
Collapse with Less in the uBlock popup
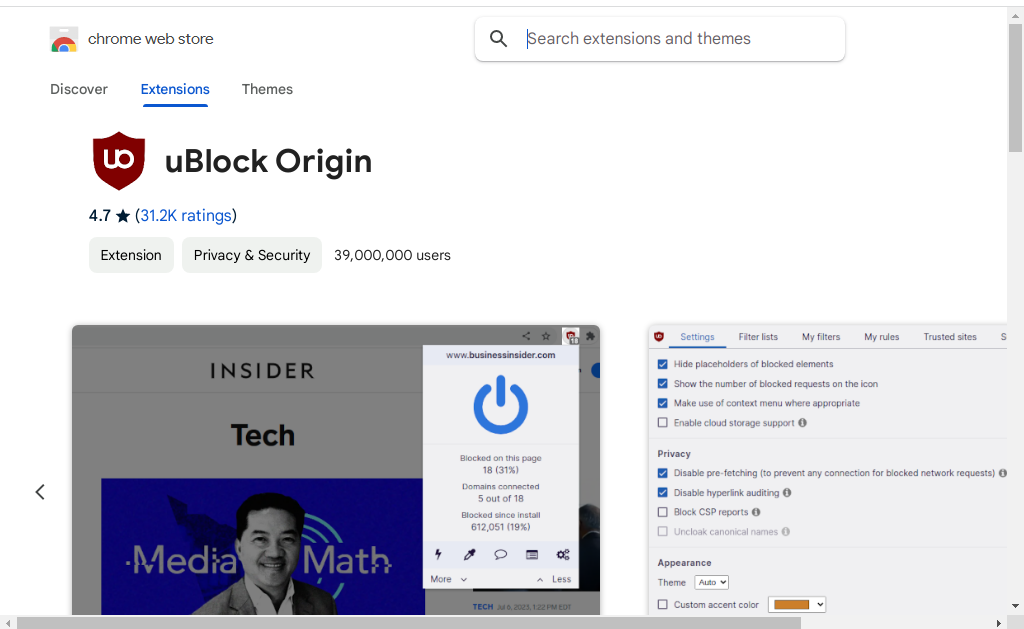click(x=554, y=579)
